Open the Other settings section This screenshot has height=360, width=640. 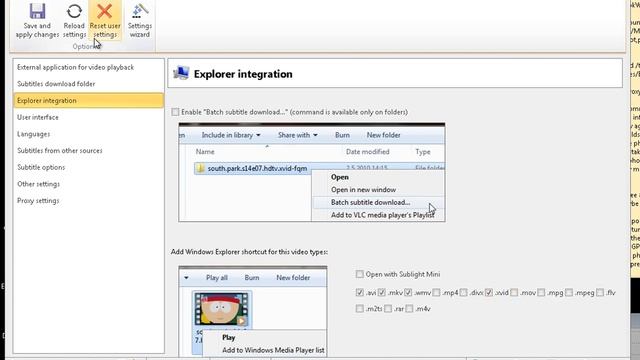coord(88,184)
